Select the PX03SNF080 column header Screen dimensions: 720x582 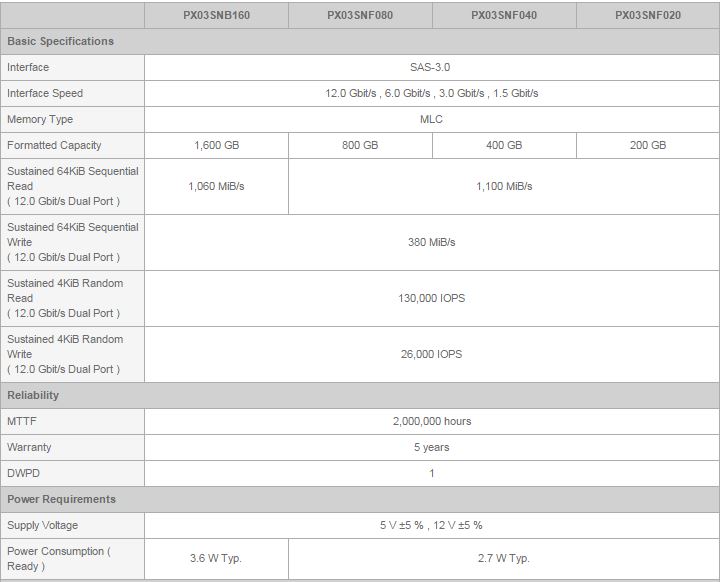[360, 15]
